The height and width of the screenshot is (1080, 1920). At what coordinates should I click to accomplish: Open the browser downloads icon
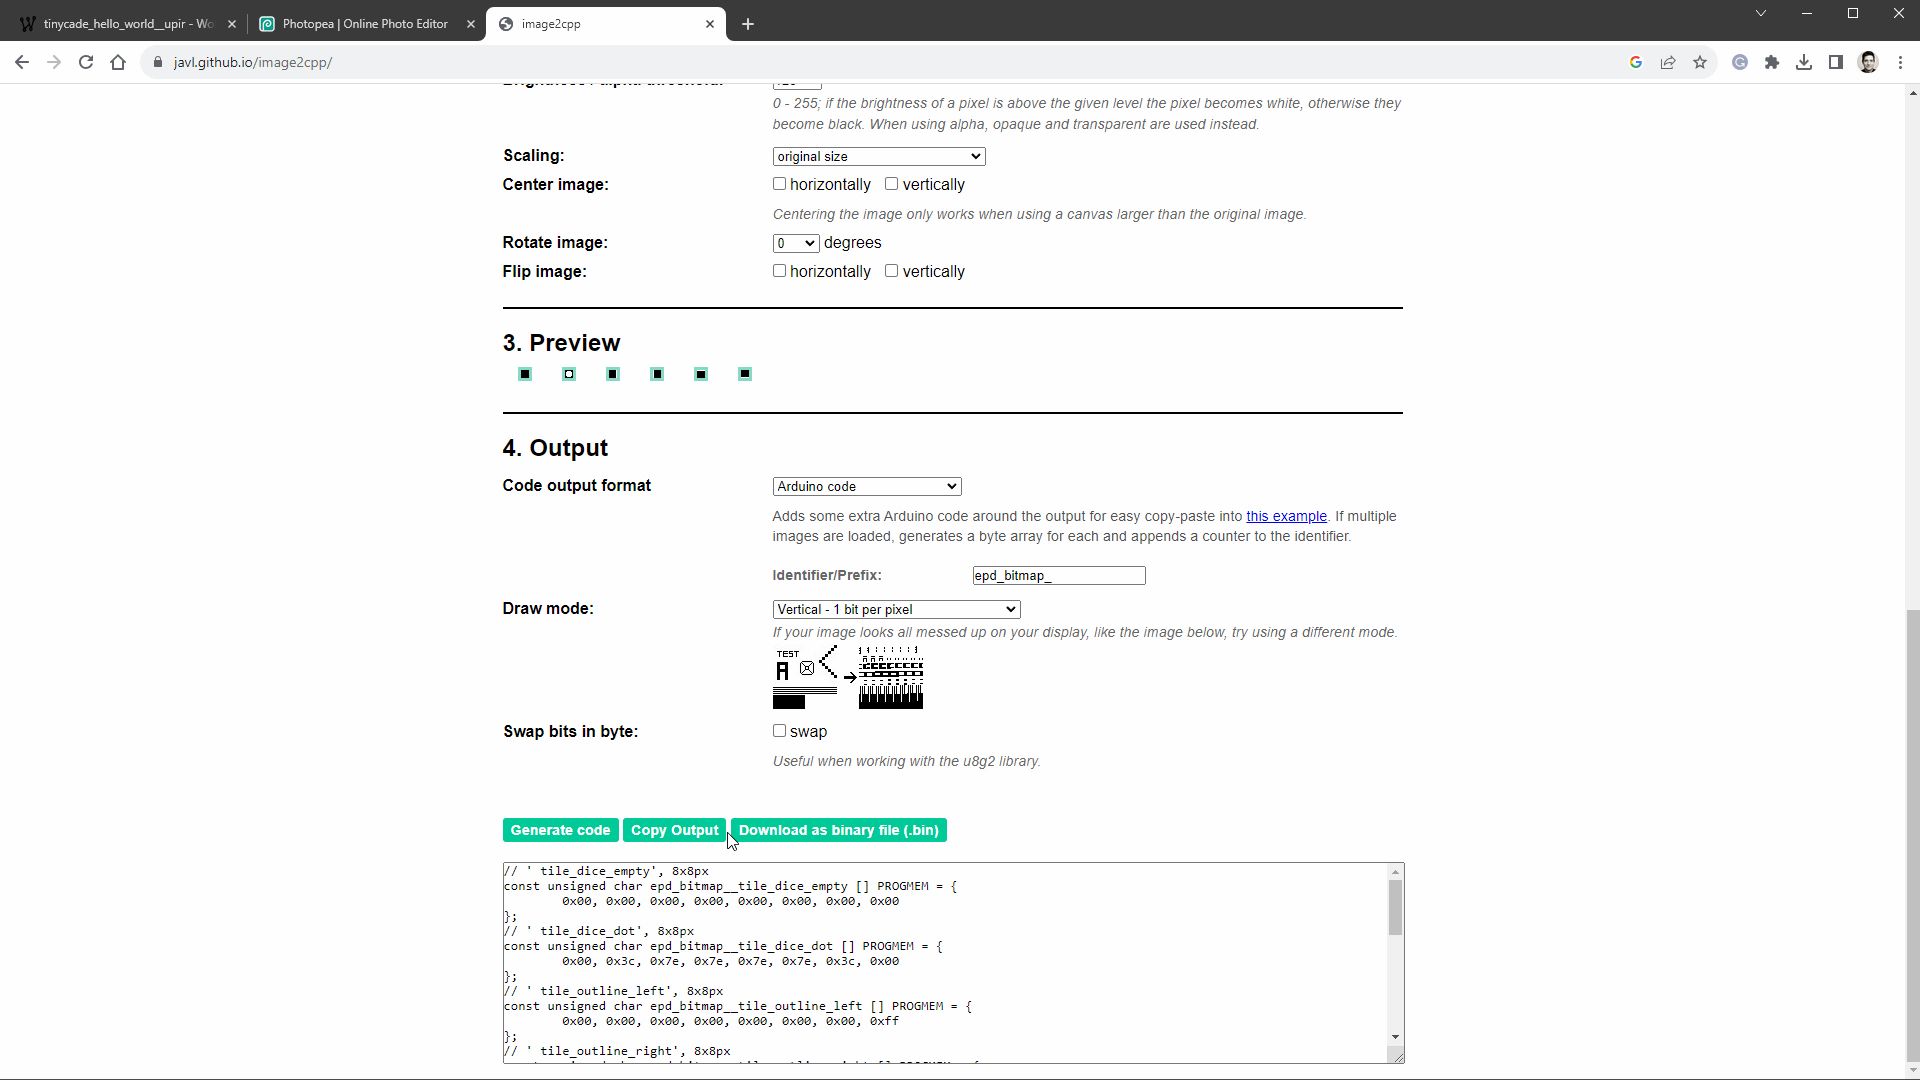coord(1804,62)
